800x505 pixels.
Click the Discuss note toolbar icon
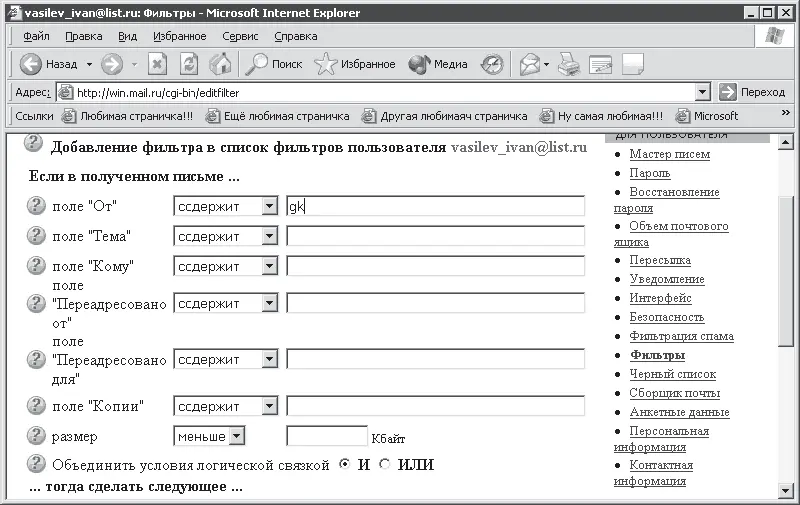point(633,64)
